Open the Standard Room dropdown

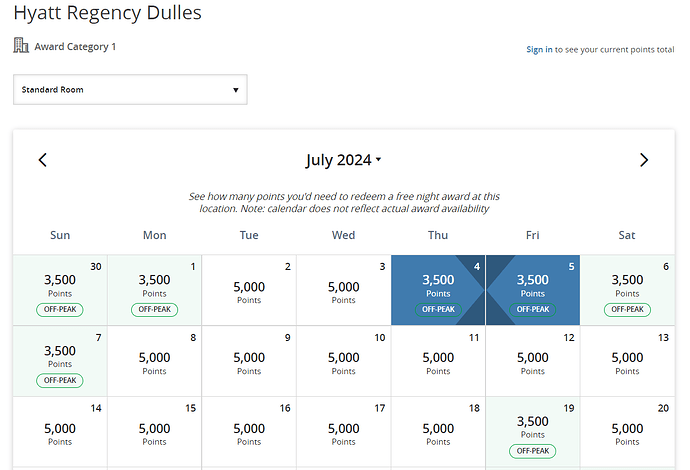[130, 90]
